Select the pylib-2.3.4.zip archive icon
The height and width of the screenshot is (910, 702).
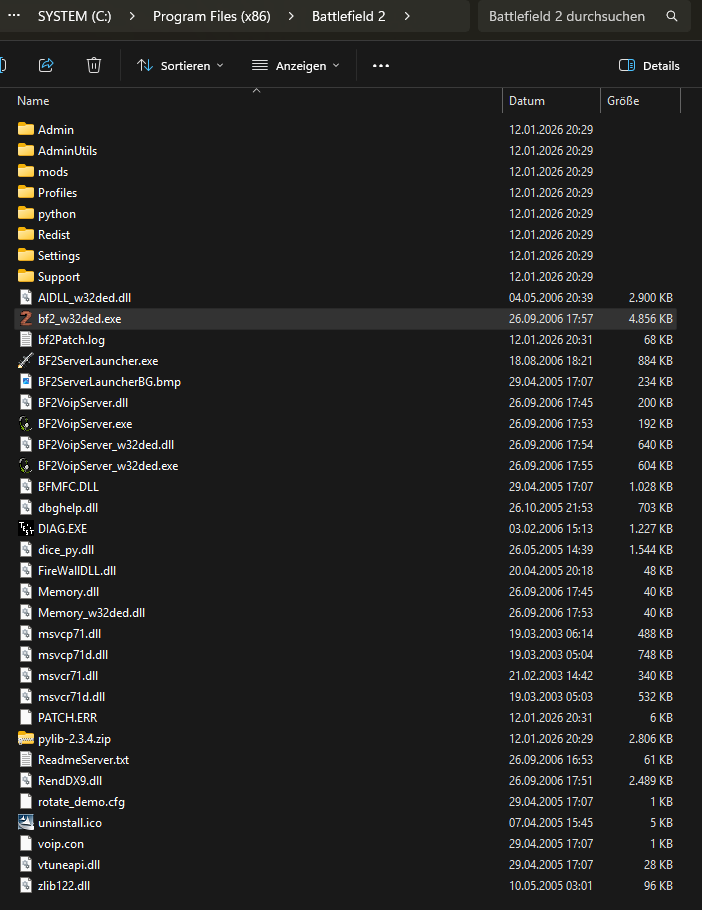pos(26,739)
